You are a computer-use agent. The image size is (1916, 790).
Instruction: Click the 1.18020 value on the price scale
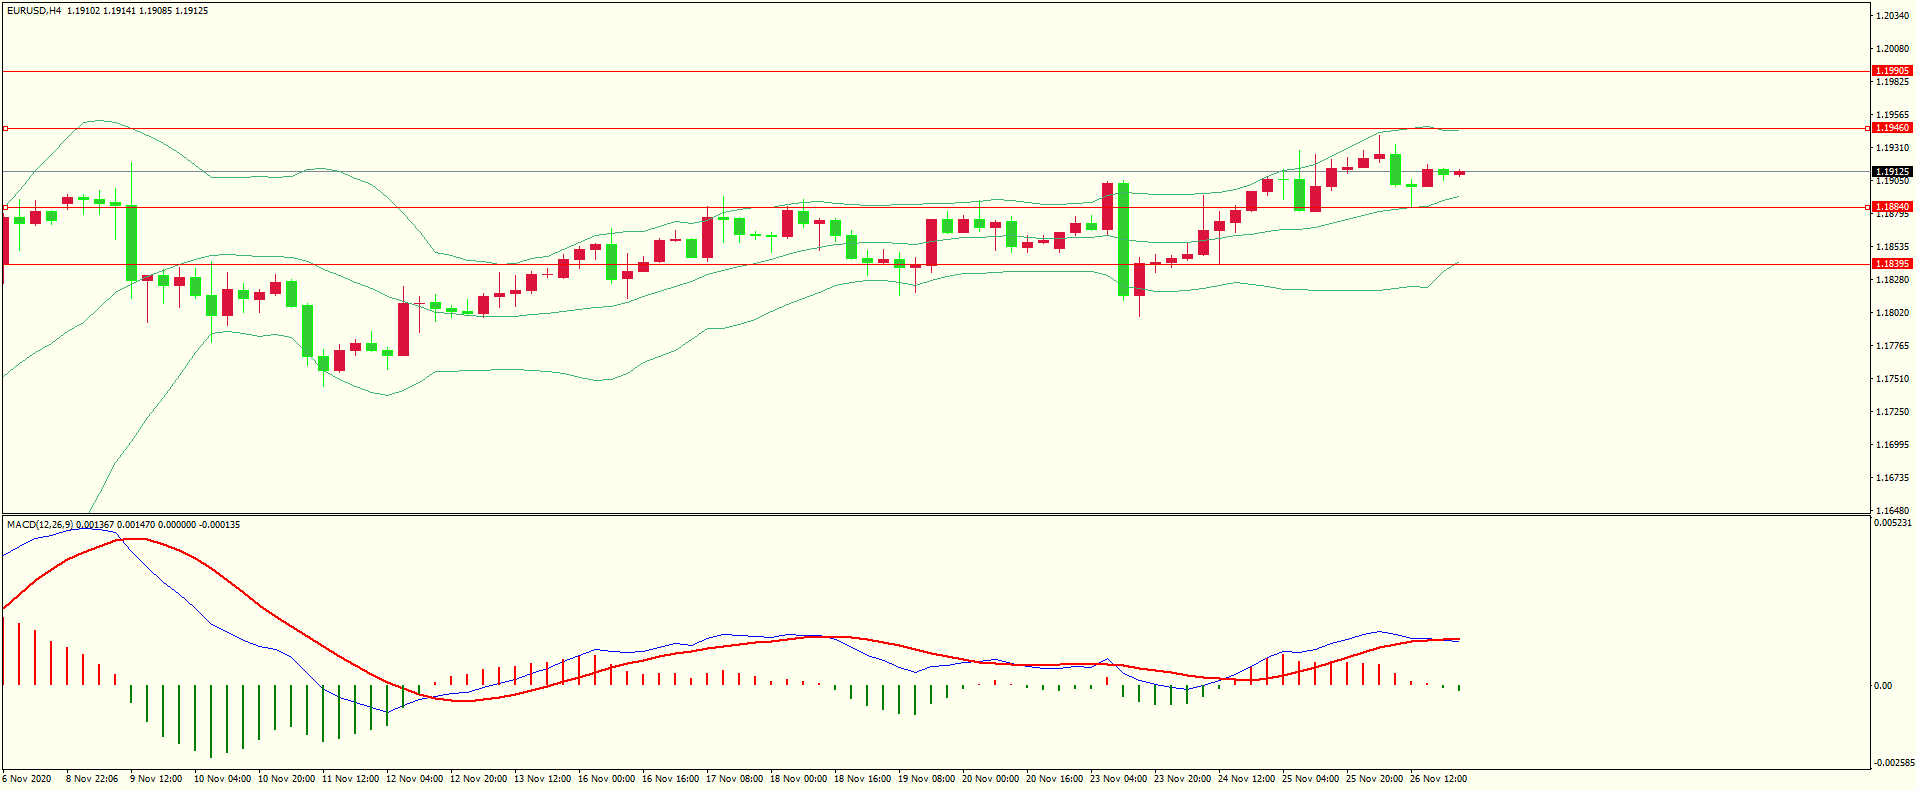point(1893,312)
